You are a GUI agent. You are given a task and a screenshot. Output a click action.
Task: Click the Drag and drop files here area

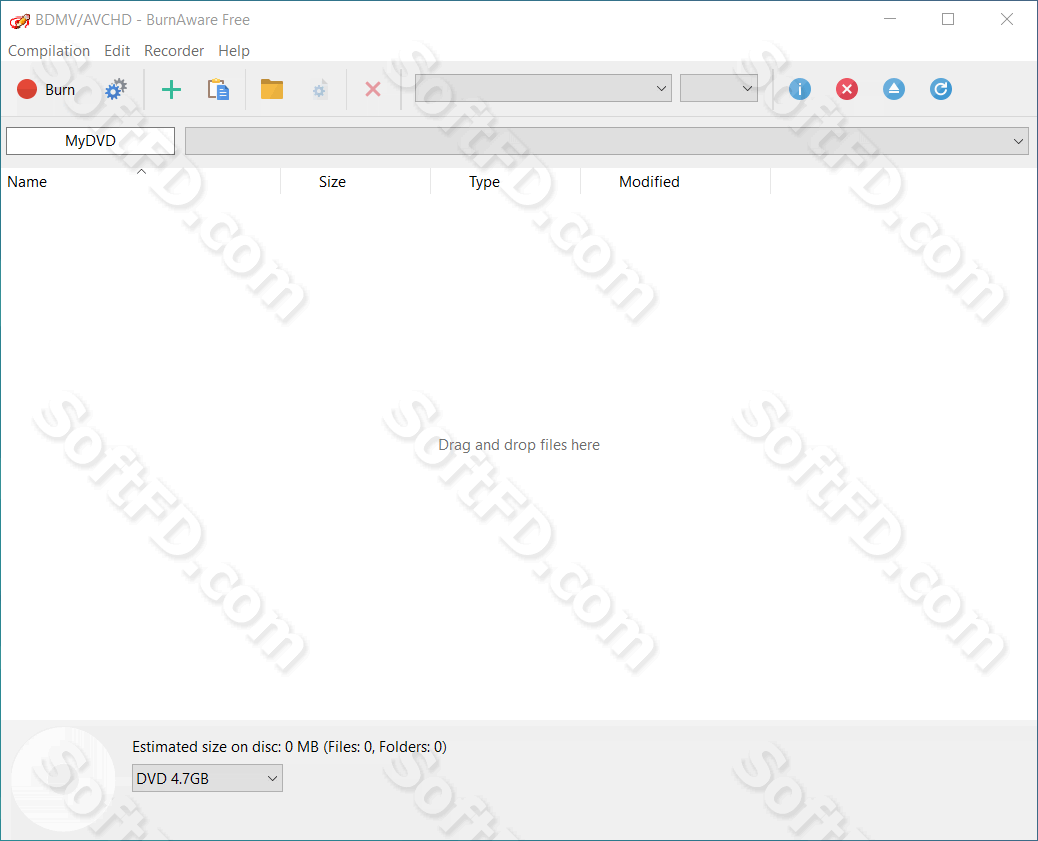click(x=519, y=445)
